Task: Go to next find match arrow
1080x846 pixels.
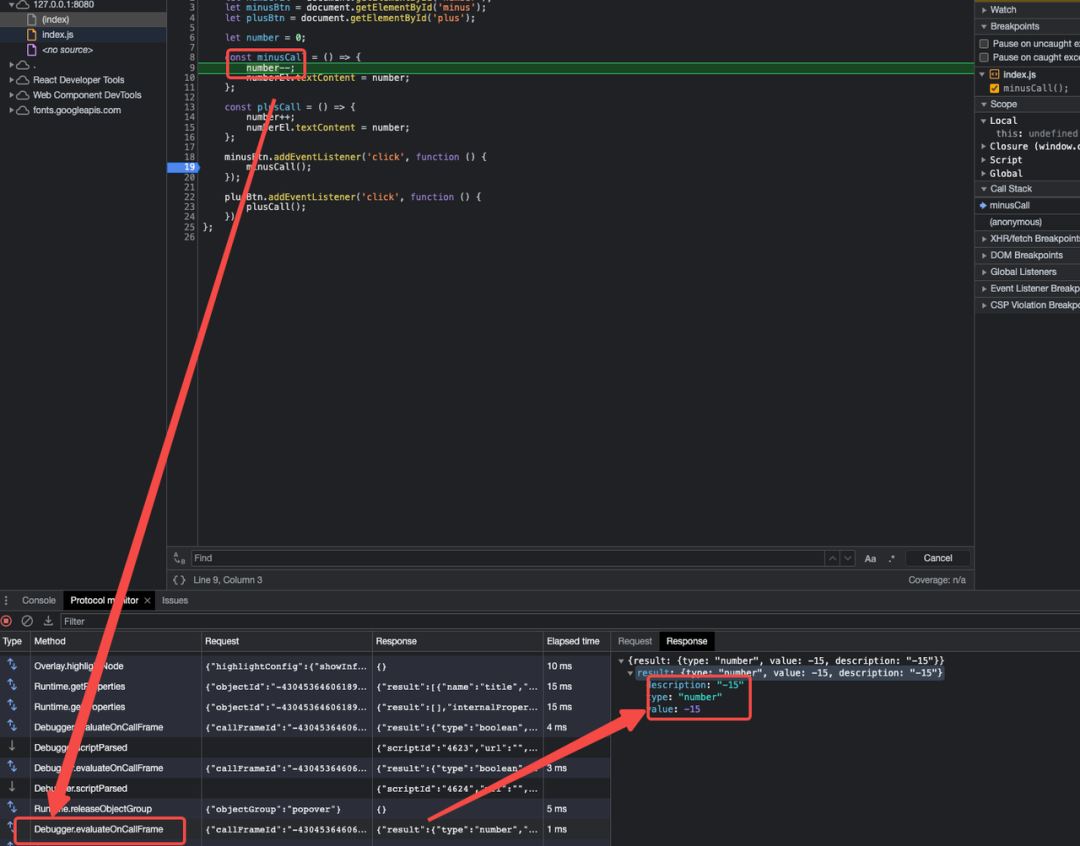Action: click(848, 558)
